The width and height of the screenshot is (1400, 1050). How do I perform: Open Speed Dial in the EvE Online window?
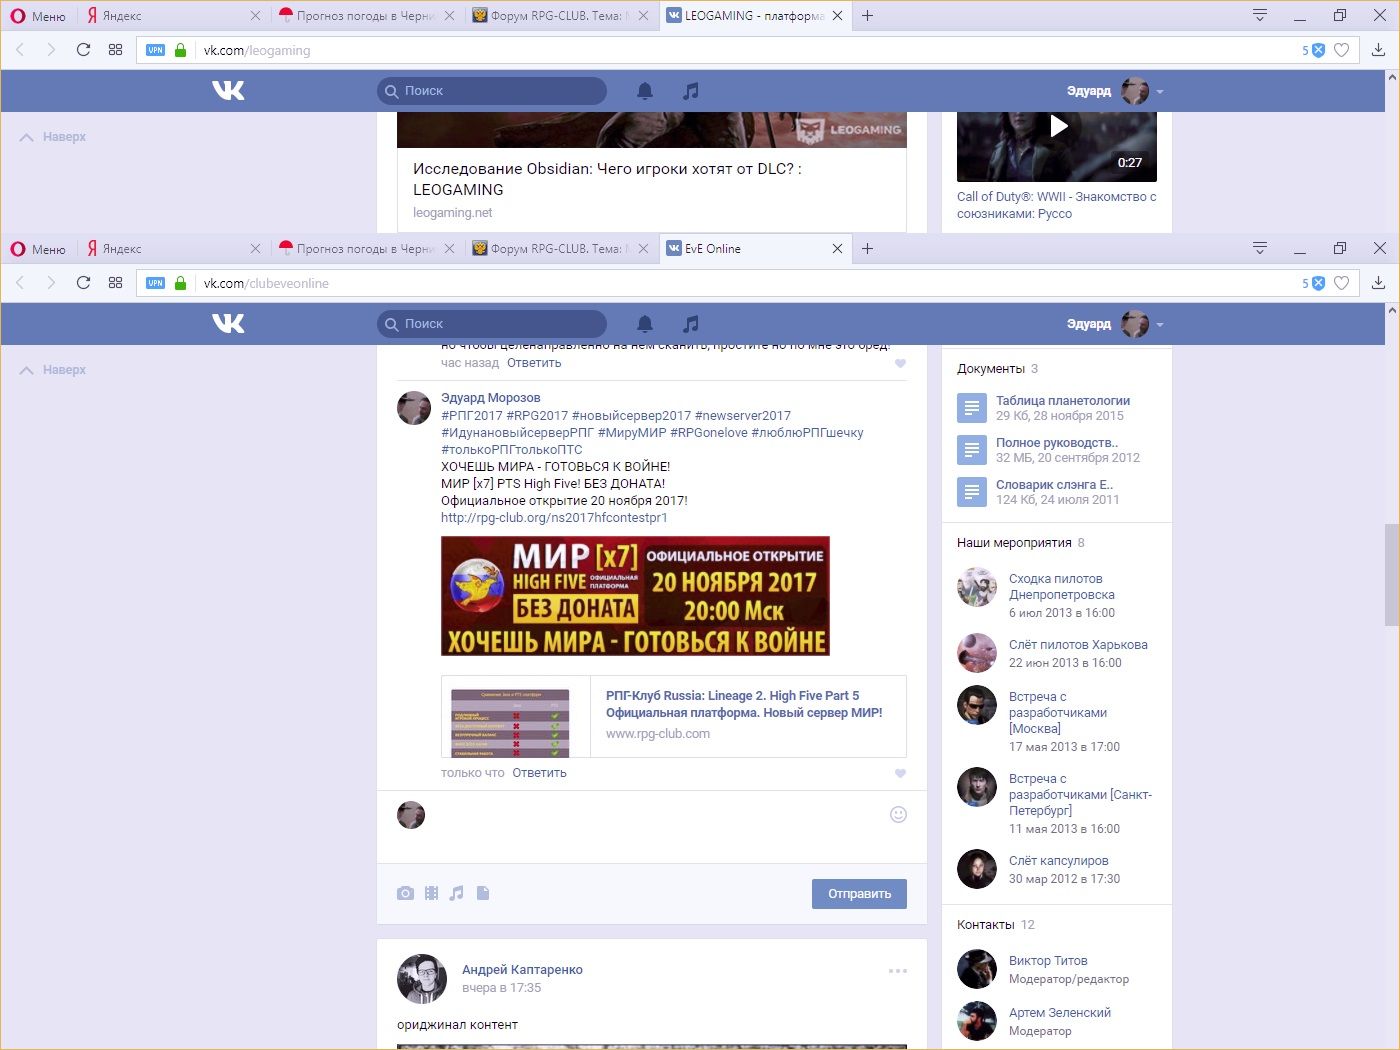tap(116, 283)
